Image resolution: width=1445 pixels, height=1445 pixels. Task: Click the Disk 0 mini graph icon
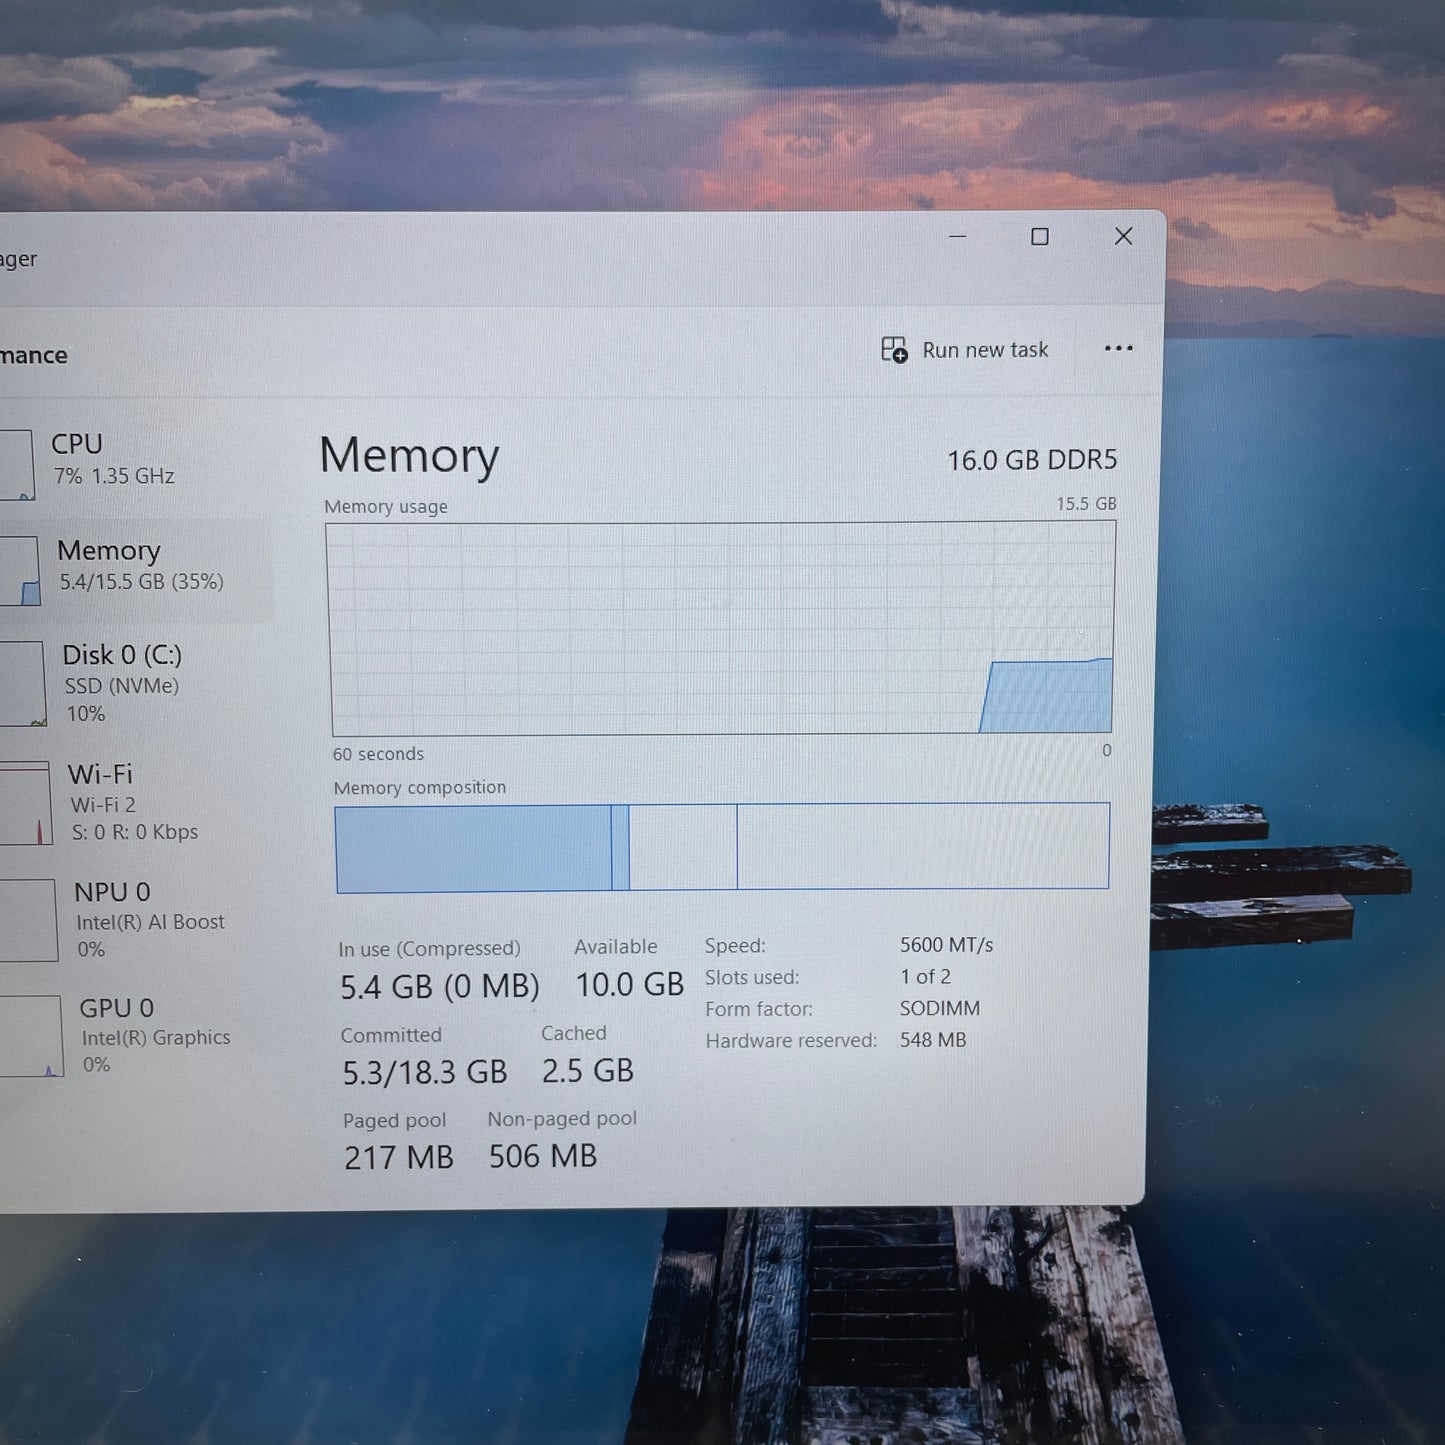tap(22, 684)
